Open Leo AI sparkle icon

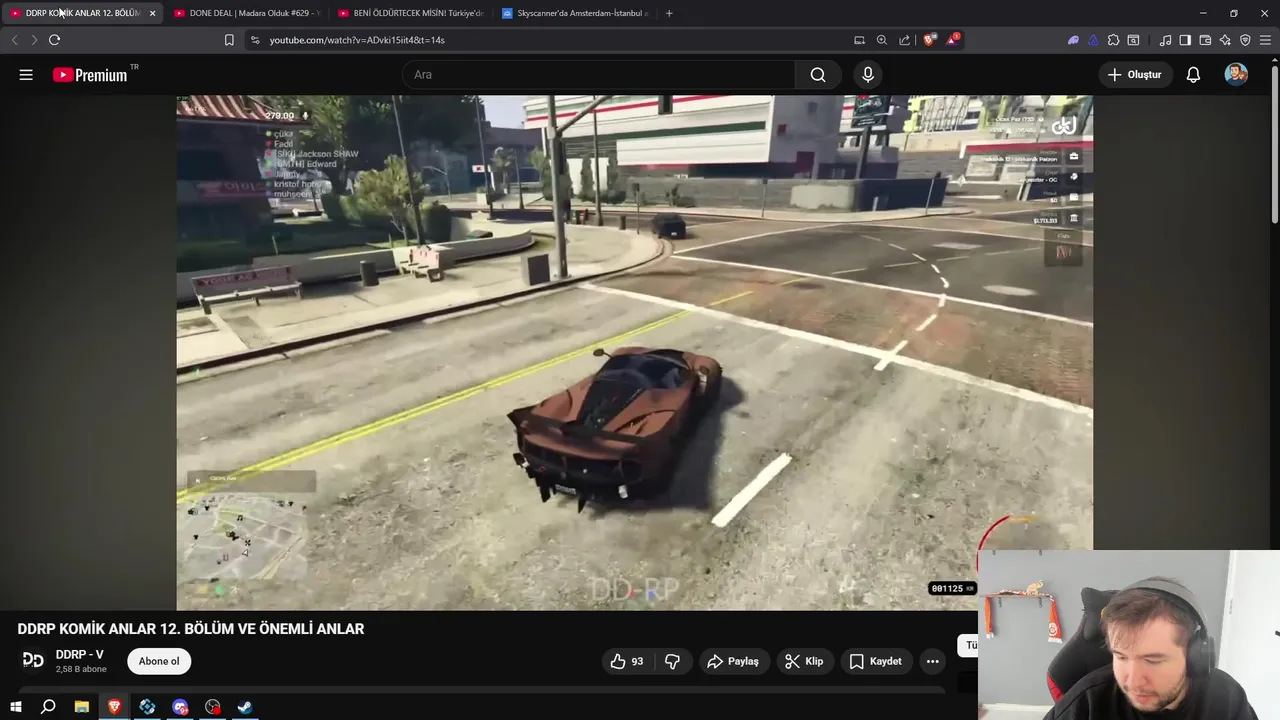[x=1225, y=40]
